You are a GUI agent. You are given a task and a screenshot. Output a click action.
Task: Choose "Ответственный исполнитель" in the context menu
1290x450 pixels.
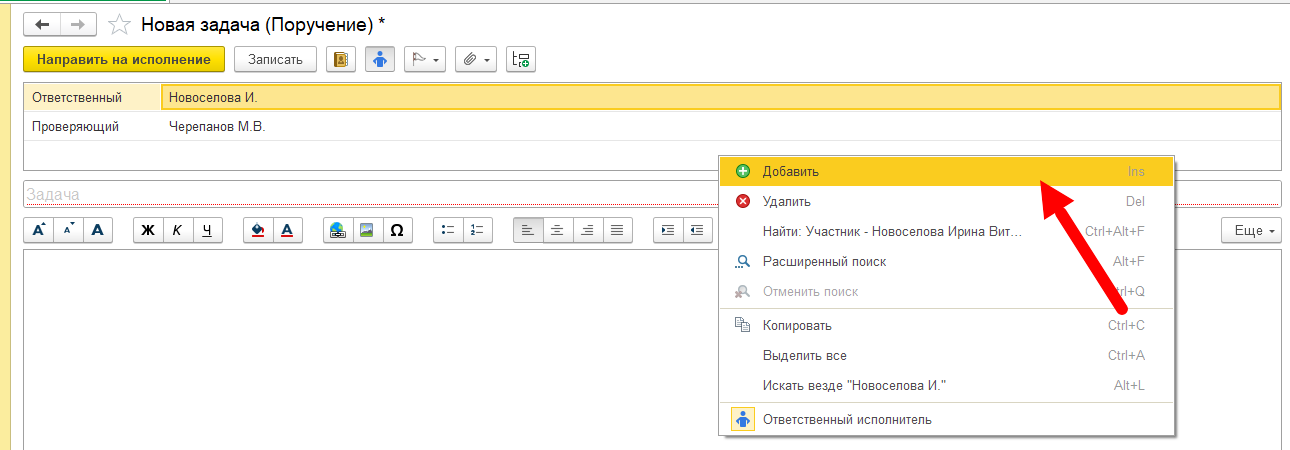click(948, 420)
